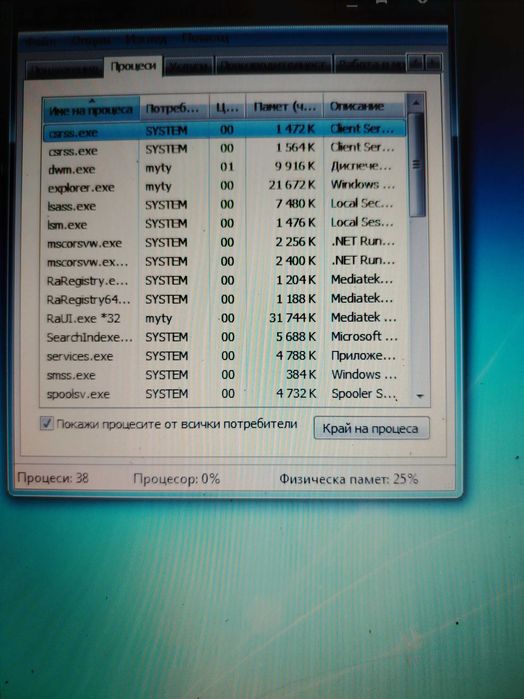Click the '9 916 K' memory value
Viewport: 524px width, 699px height.
coord(295,166)
